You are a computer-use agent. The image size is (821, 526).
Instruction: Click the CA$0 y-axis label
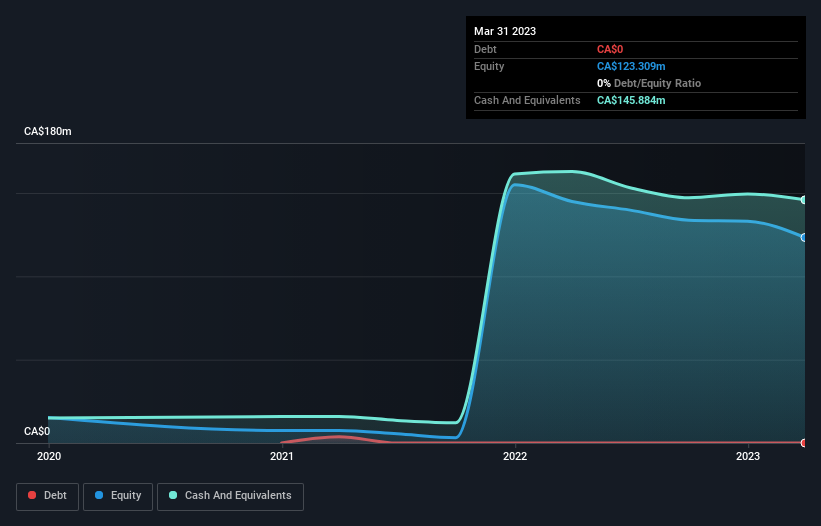(37, 431)
